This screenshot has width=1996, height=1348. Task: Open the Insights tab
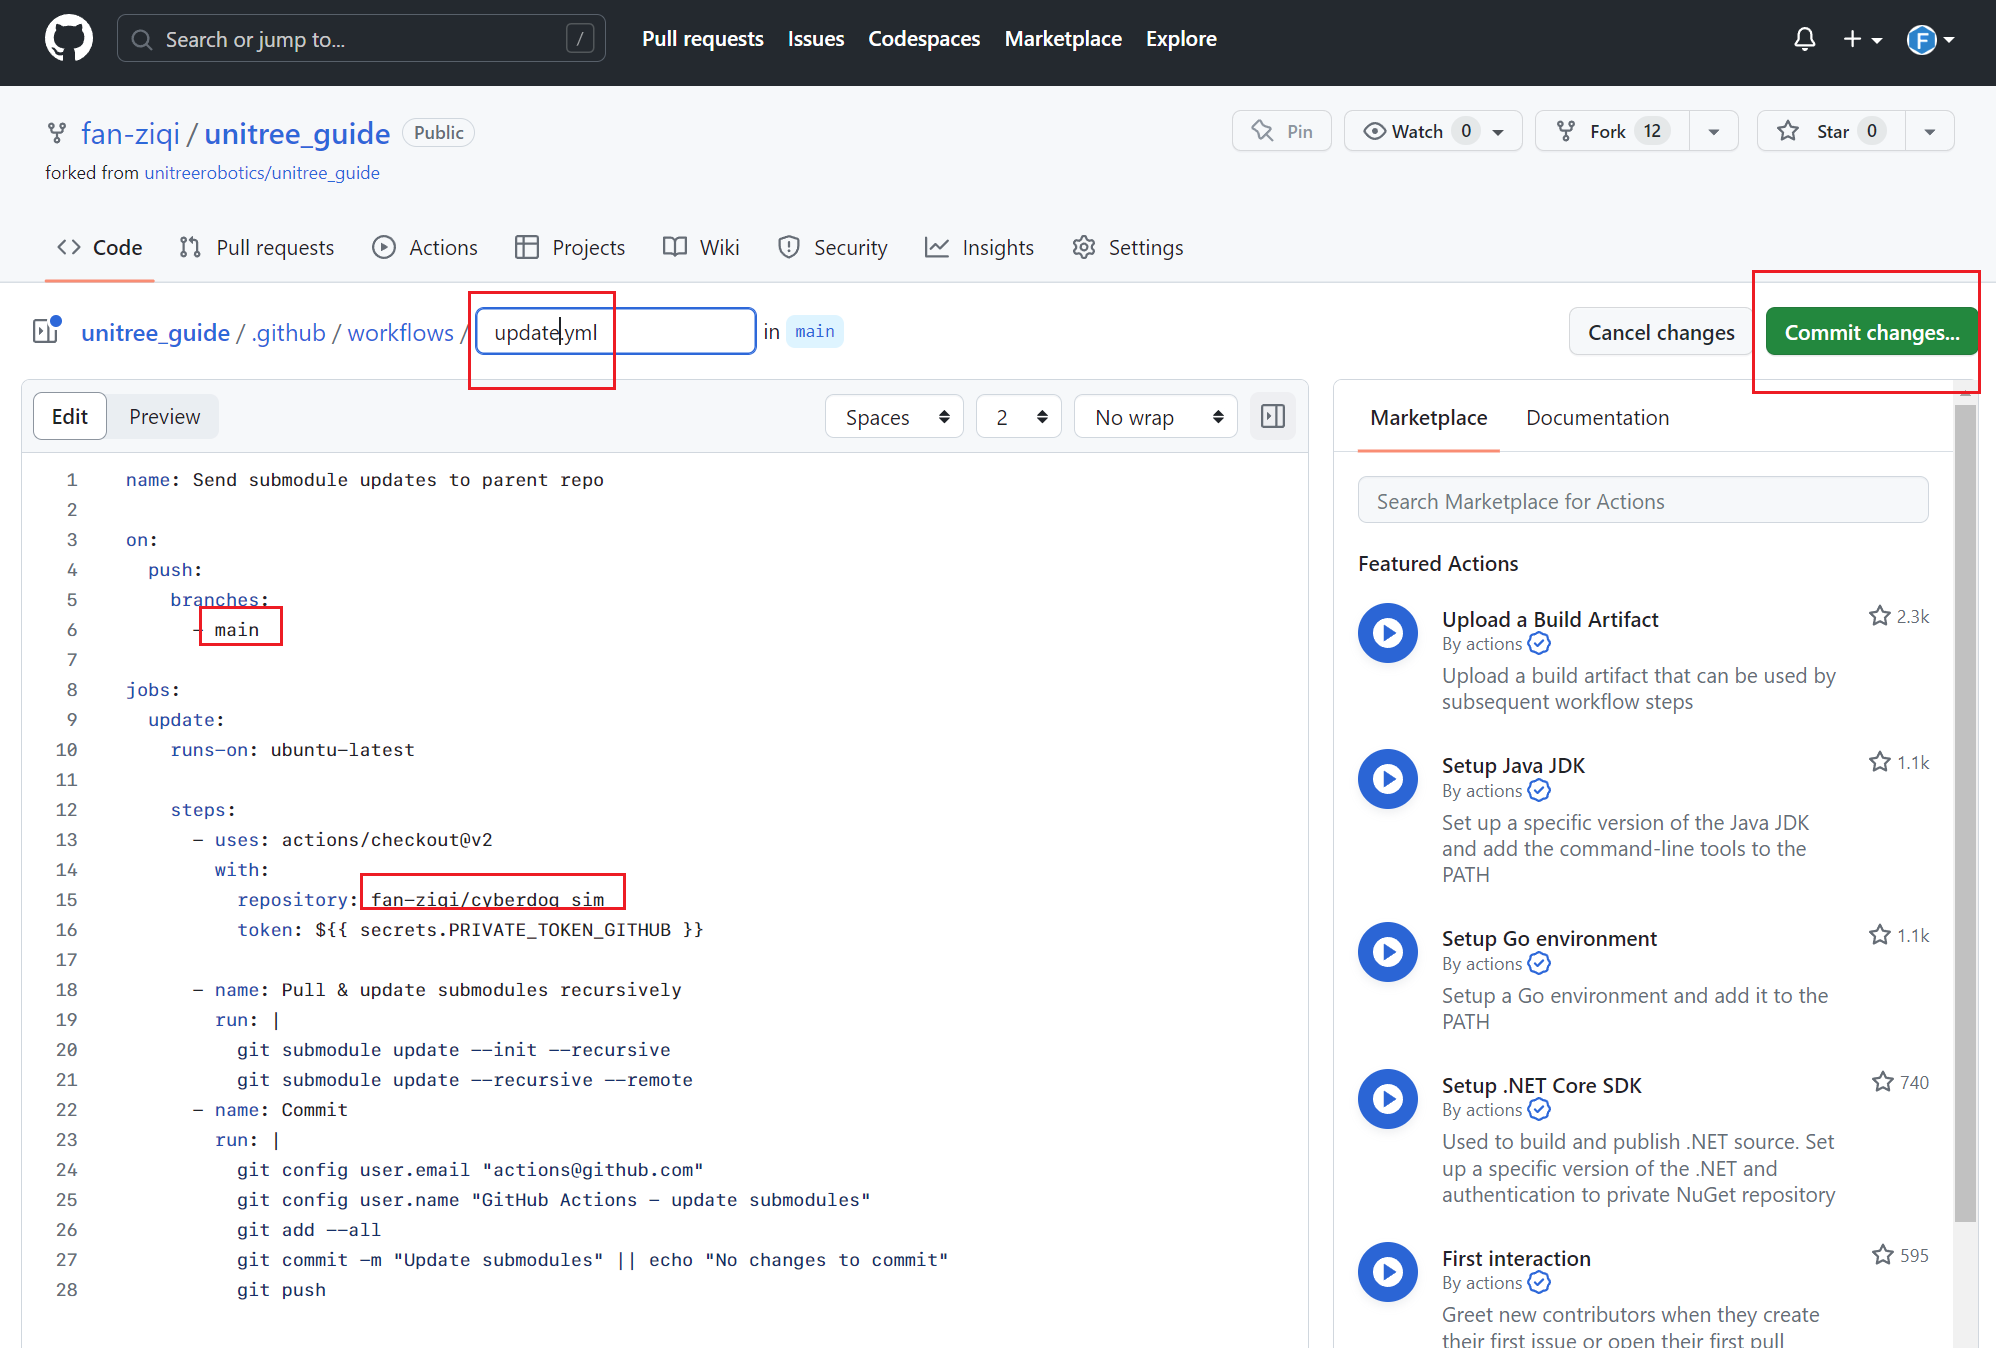tap(979, 247)
